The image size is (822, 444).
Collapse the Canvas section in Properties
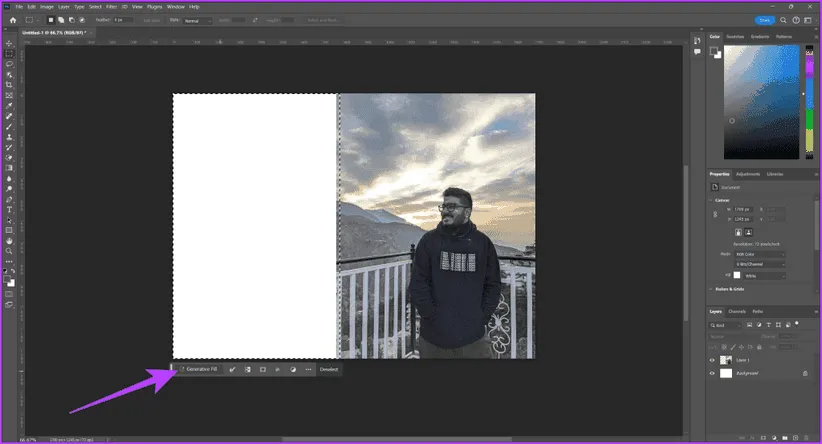pyautogui.click(x=712, y=200)
